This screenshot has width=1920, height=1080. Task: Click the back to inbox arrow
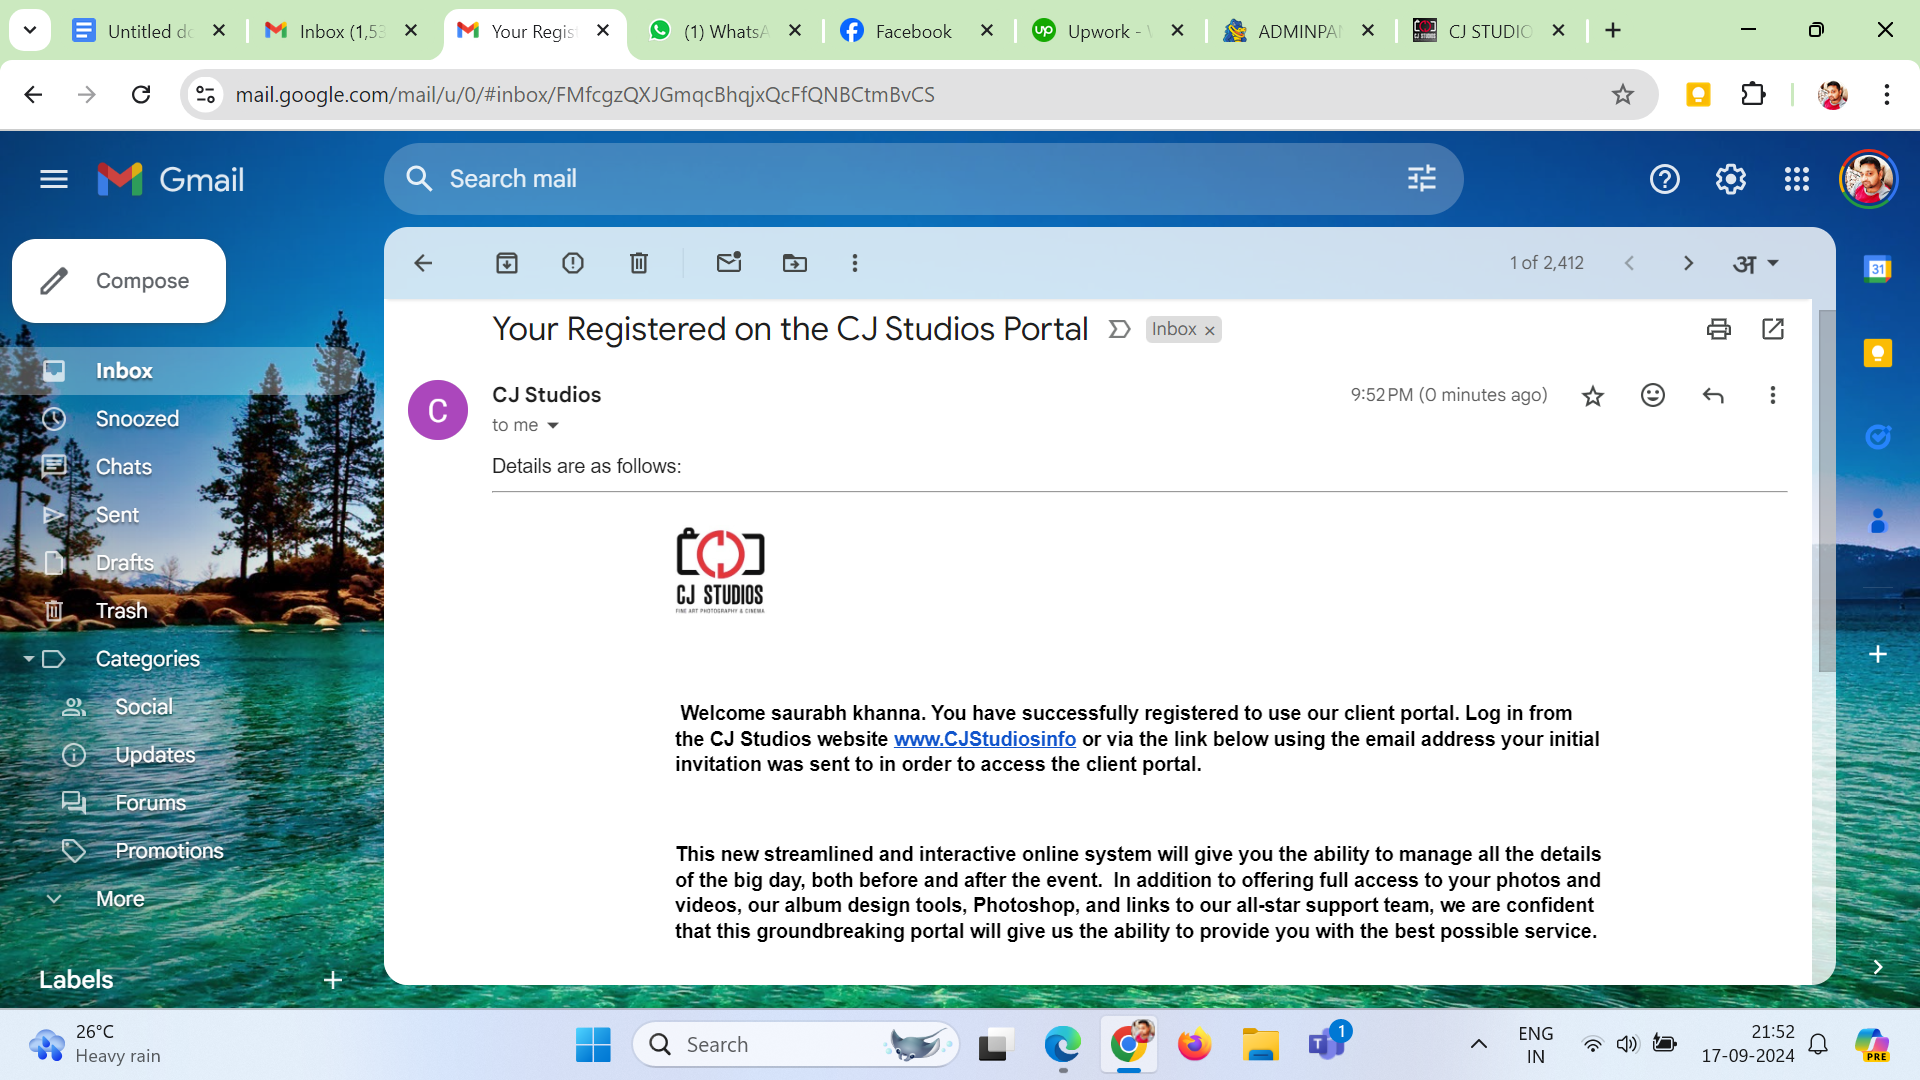point(423,263)
